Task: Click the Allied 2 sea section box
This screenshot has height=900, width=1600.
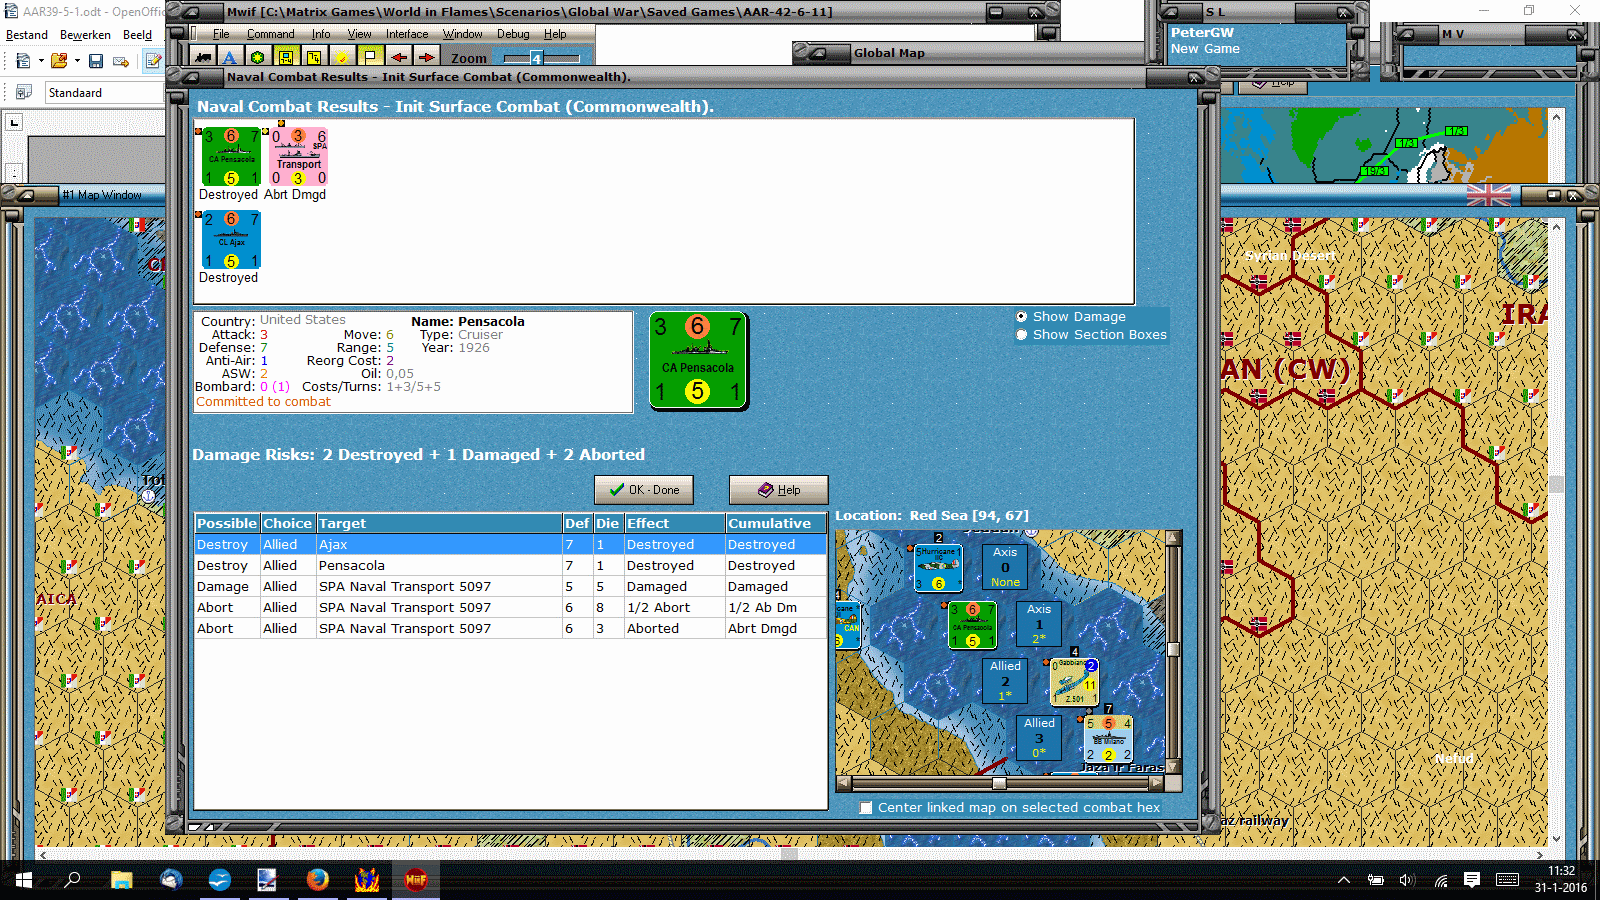Action: pyautogui.click(x=1005, y=681)
